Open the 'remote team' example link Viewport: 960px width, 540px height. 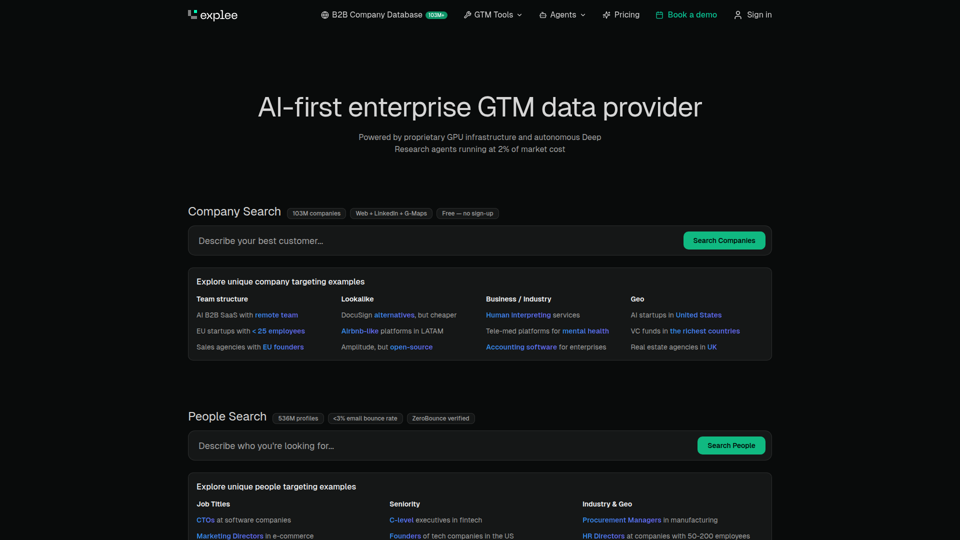coord(276,315)
